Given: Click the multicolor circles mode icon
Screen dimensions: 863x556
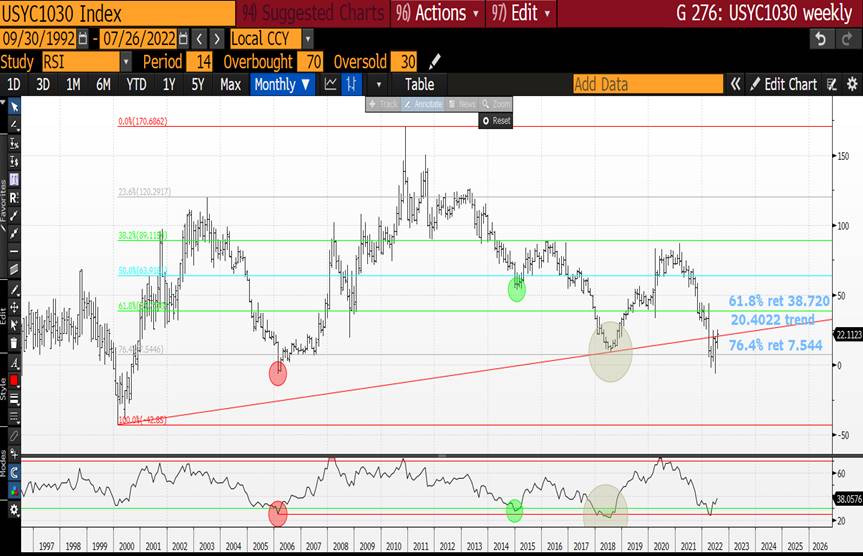Looking at the screenshot, I should tap(14, 490).
